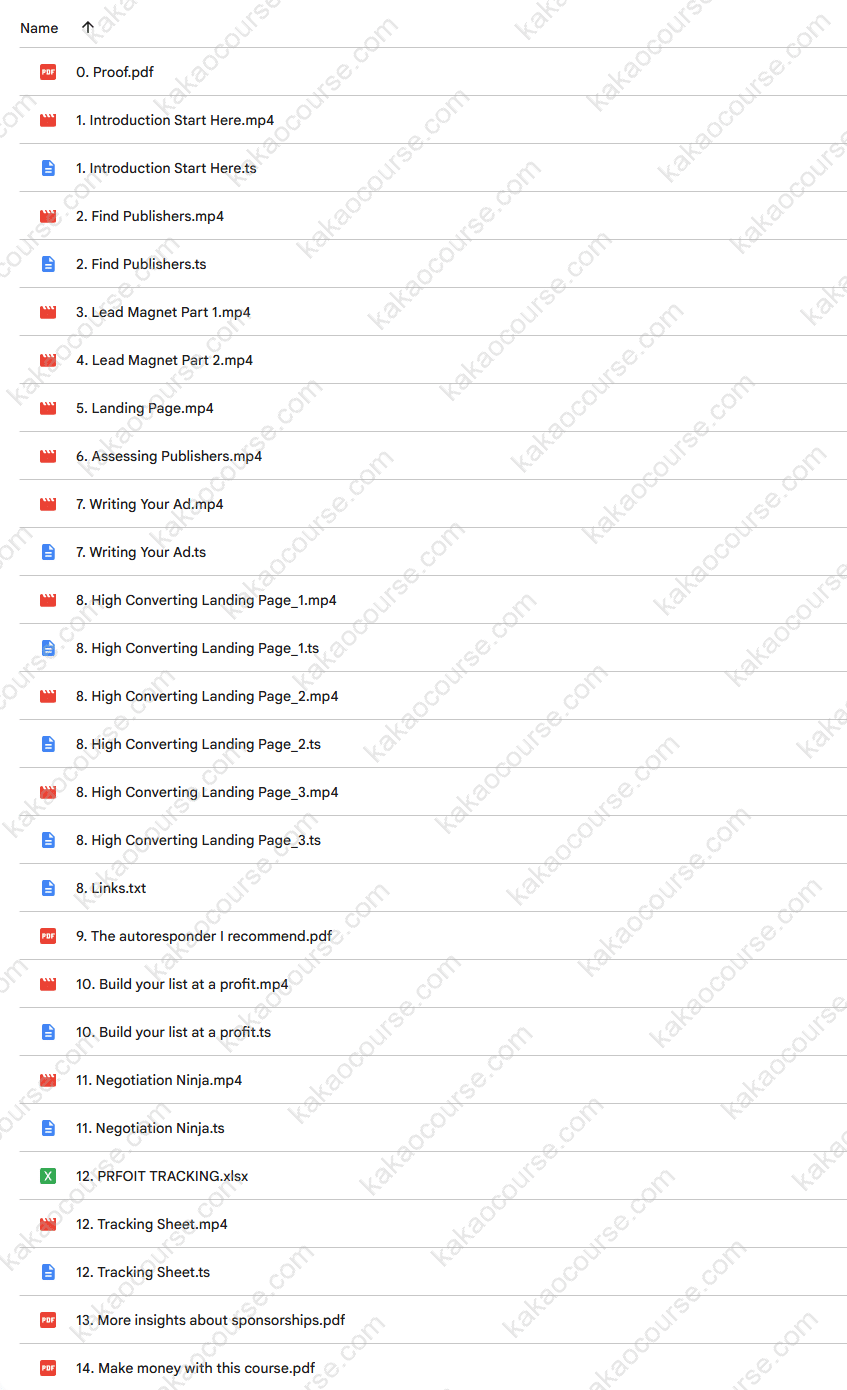The image size is (847, 1390).
Task: Click the video icon for 1. Introduction Start Here.mp4
Action: (48, 120)
